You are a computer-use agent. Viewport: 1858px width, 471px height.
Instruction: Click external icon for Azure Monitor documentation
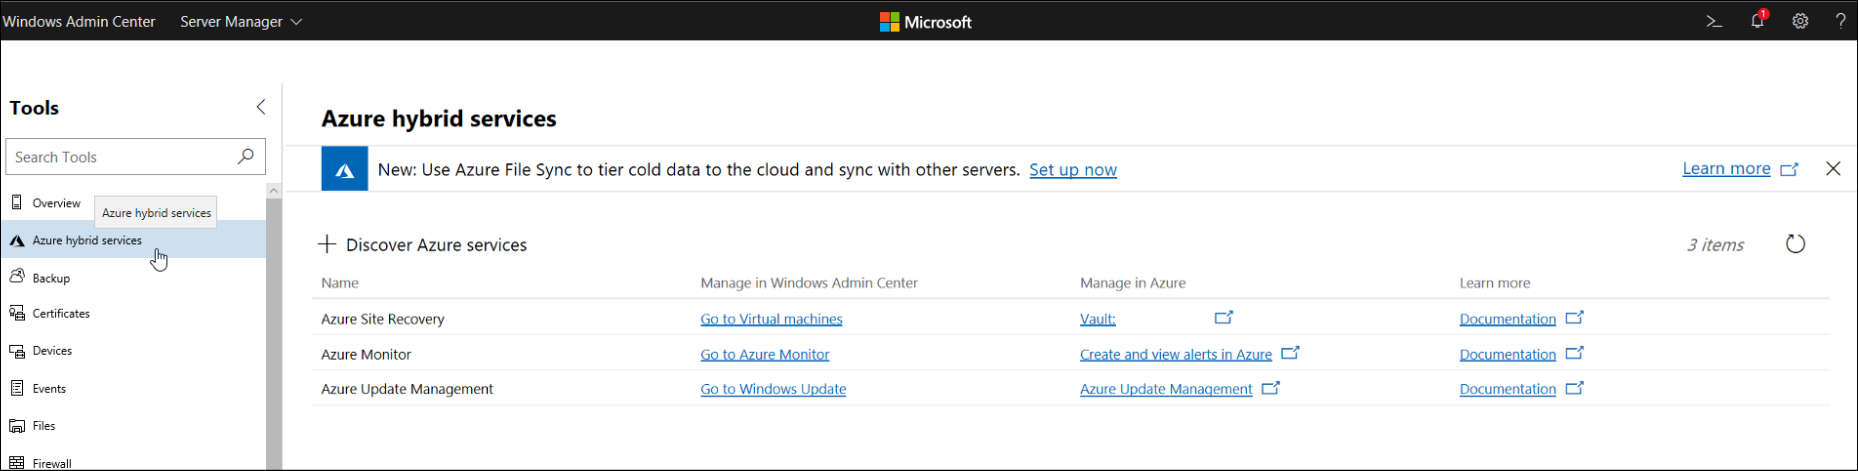pyautogui.click(x=1574, y=352)
